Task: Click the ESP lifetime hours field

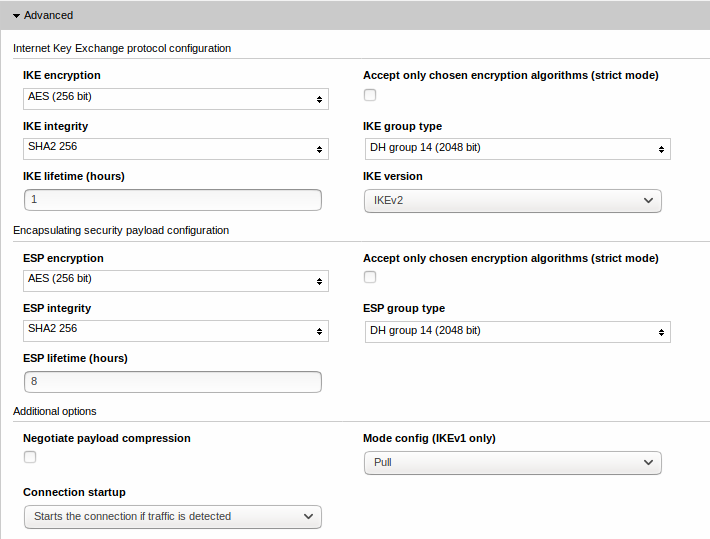Action: pos(173,382)
